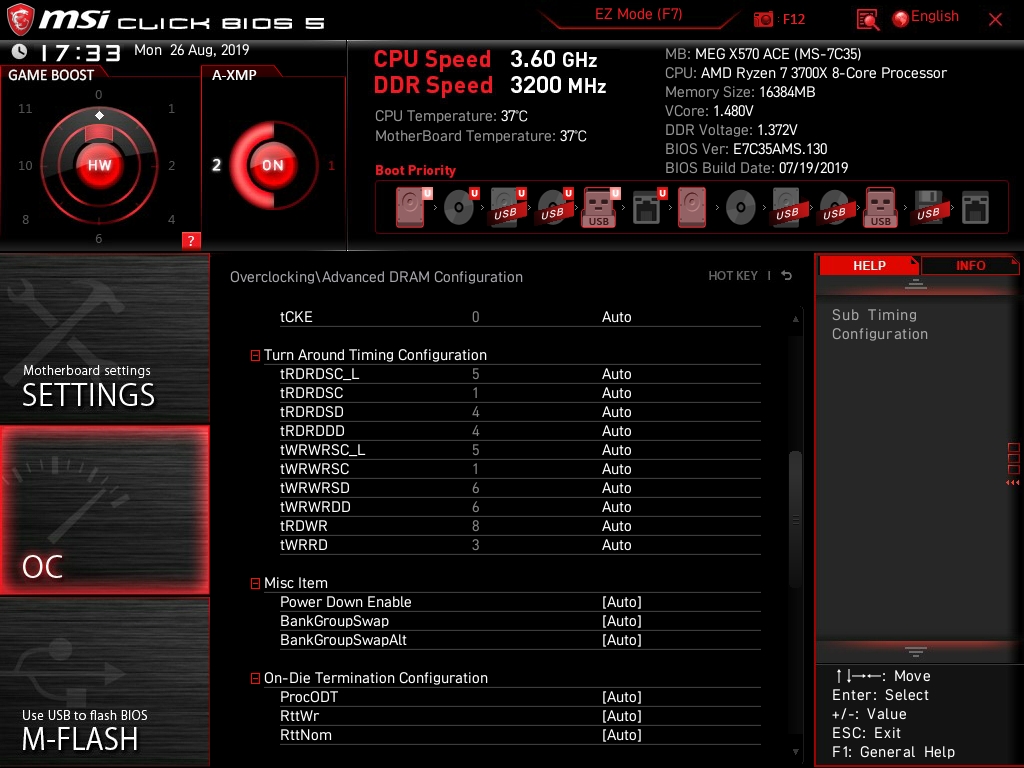
Task: Click the right-edge side panel arrows handle
Action: point(1013,464)
